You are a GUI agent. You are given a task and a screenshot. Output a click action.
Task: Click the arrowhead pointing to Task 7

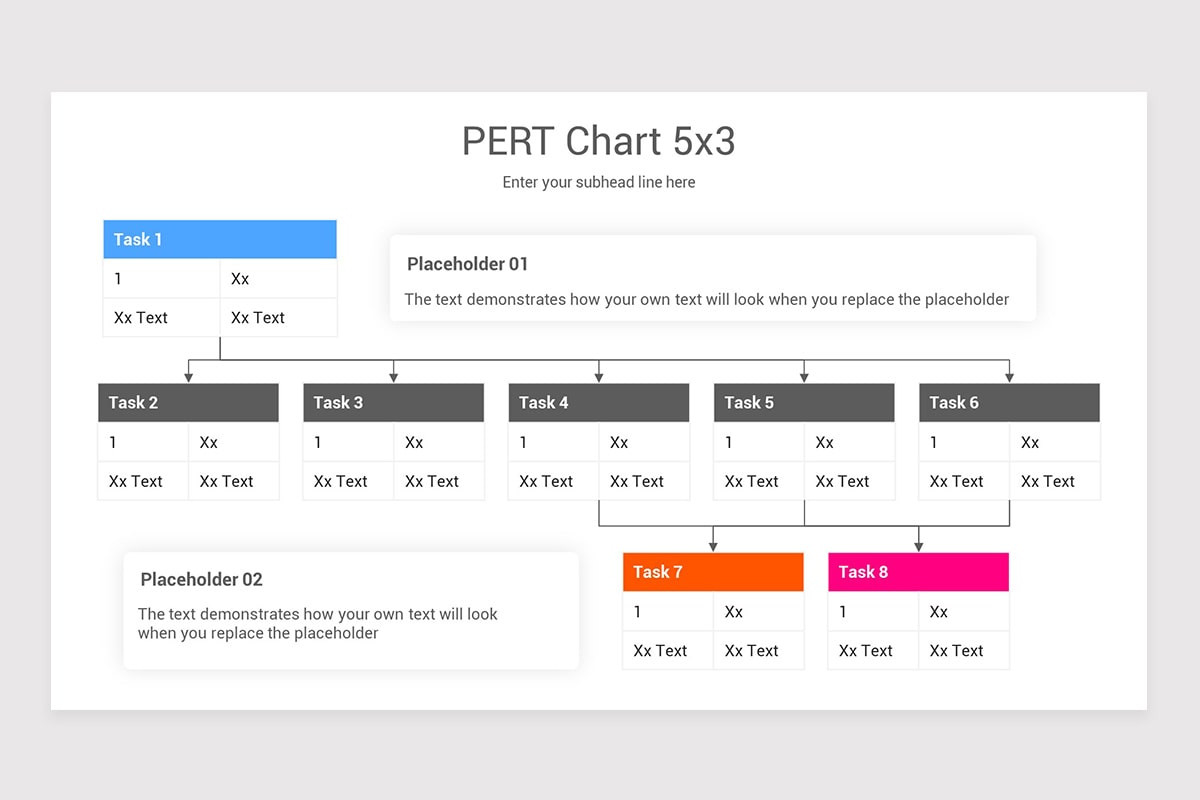(713, 546)
